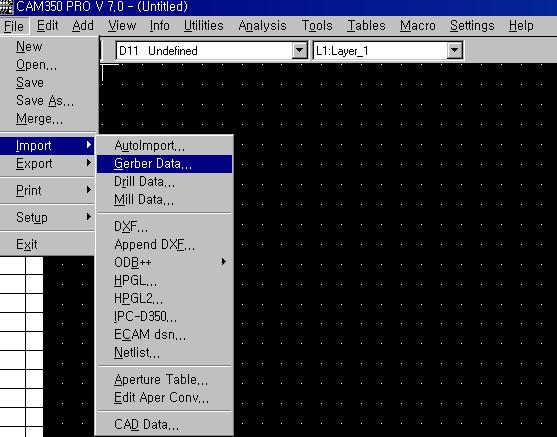This screenshot has height=437, width=557.
Task: Open the D11 Undefined aperture dropdown arrow
Action: [x=299, y=51]
